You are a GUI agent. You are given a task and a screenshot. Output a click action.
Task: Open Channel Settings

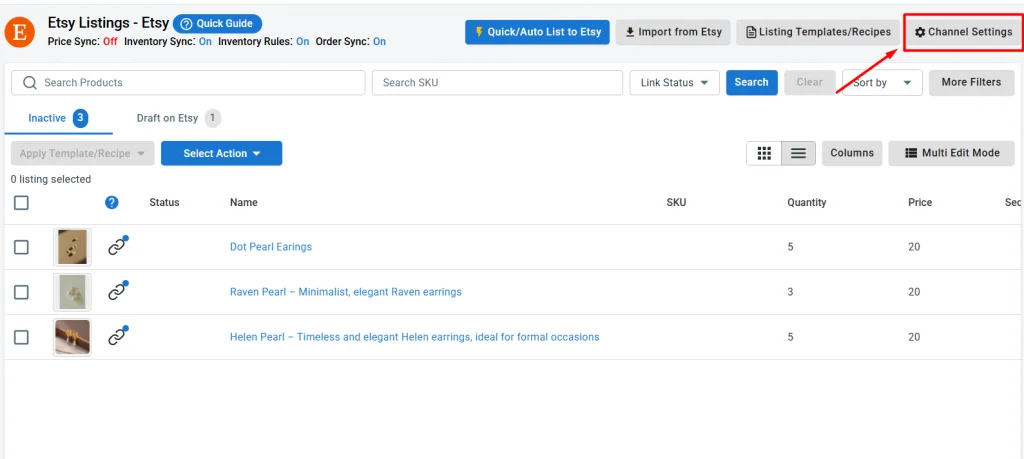coord(963,32)
